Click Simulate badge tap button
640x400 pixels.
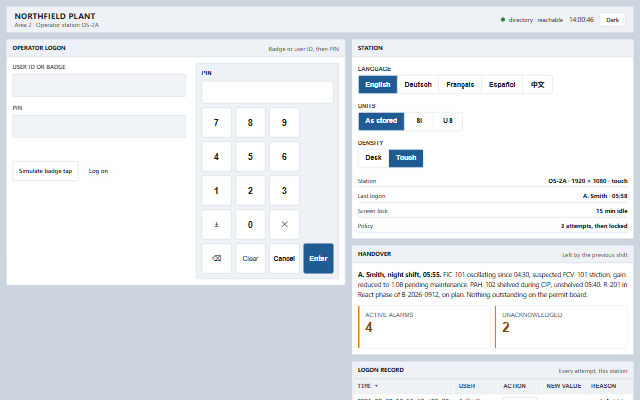(x=45, y=171)
